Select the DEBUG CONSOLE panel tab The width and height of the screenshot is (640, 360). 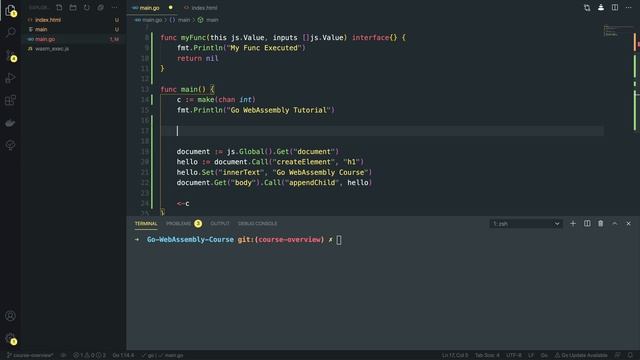[257, 223]
